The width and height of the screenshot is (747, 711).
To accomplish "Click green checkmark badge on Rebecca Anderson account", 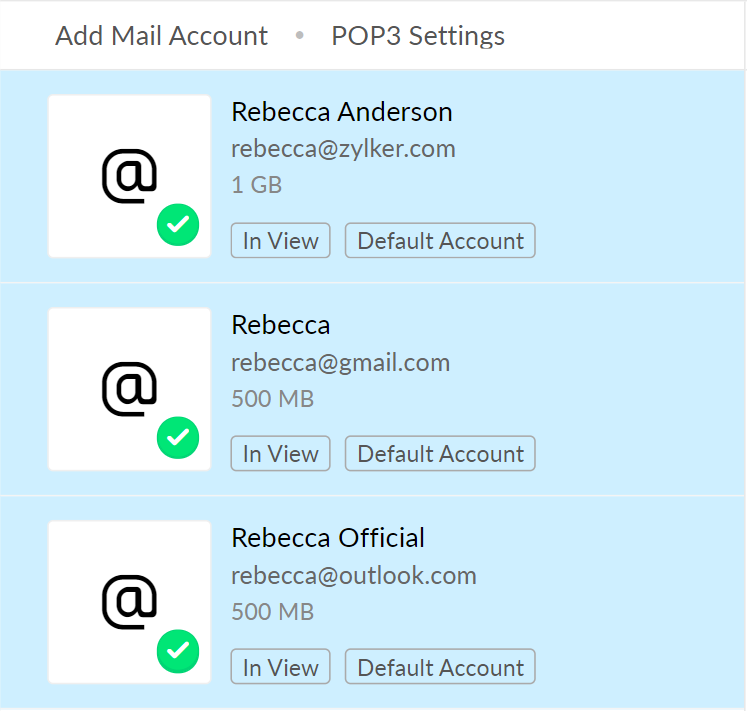I will [178, 225].
